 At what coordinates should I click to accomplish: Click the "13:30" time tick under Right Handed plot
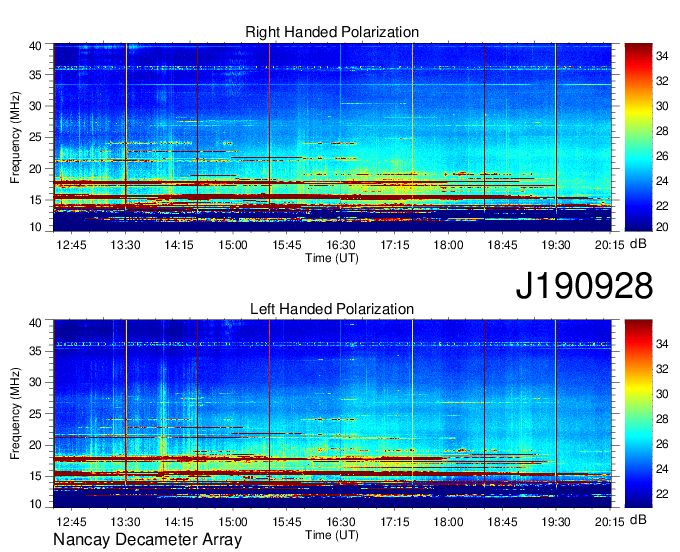[125, 245]
